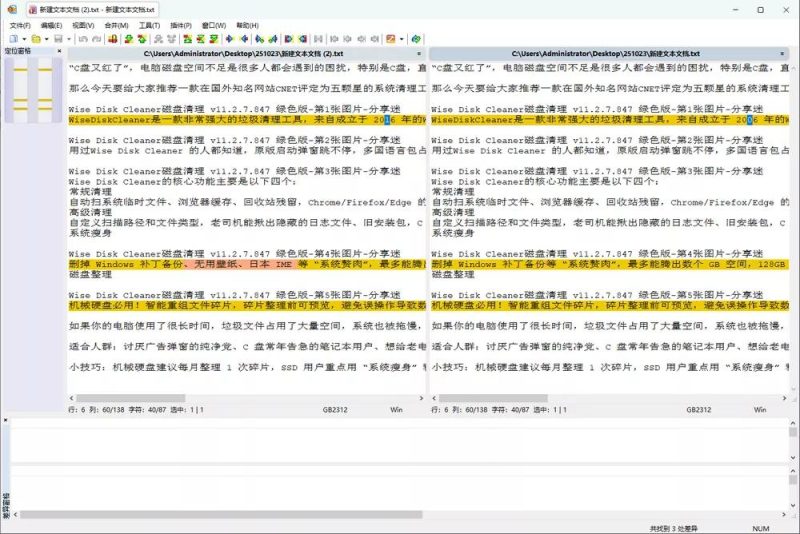Open the 视图(V) menu
800x534 pixels.
pyautogui.click(x=83, y=25)
